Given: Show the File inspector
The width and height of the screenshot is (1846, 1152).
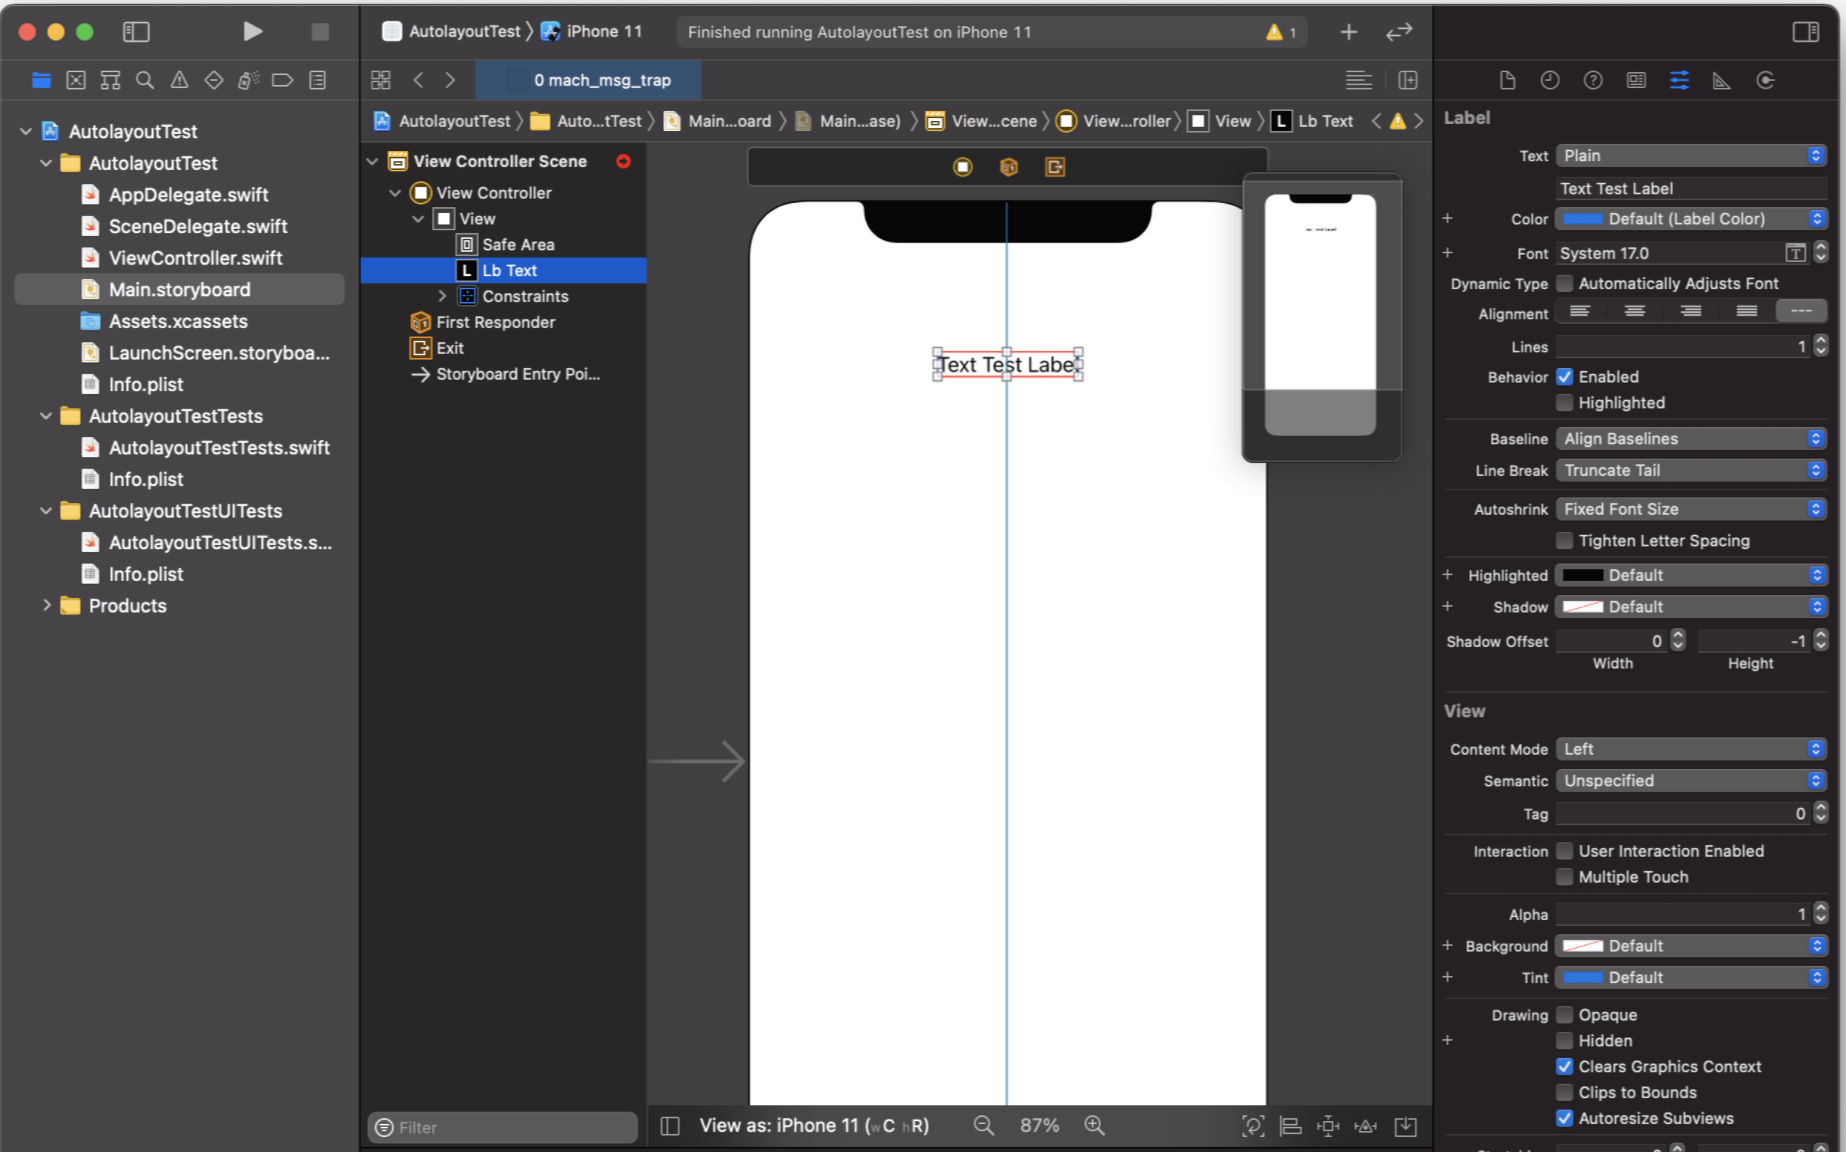Looking at the screenshot, I should coord(1508,80).
